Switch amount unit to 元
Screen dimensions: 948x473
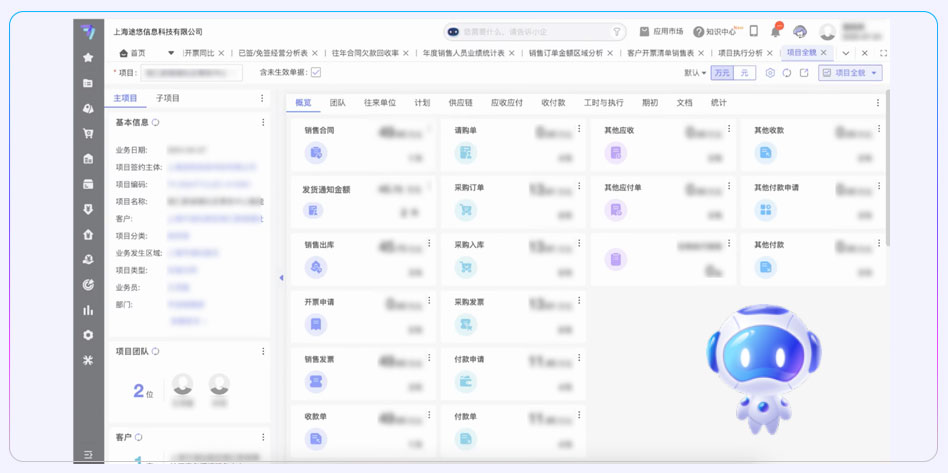pos(744,73)
